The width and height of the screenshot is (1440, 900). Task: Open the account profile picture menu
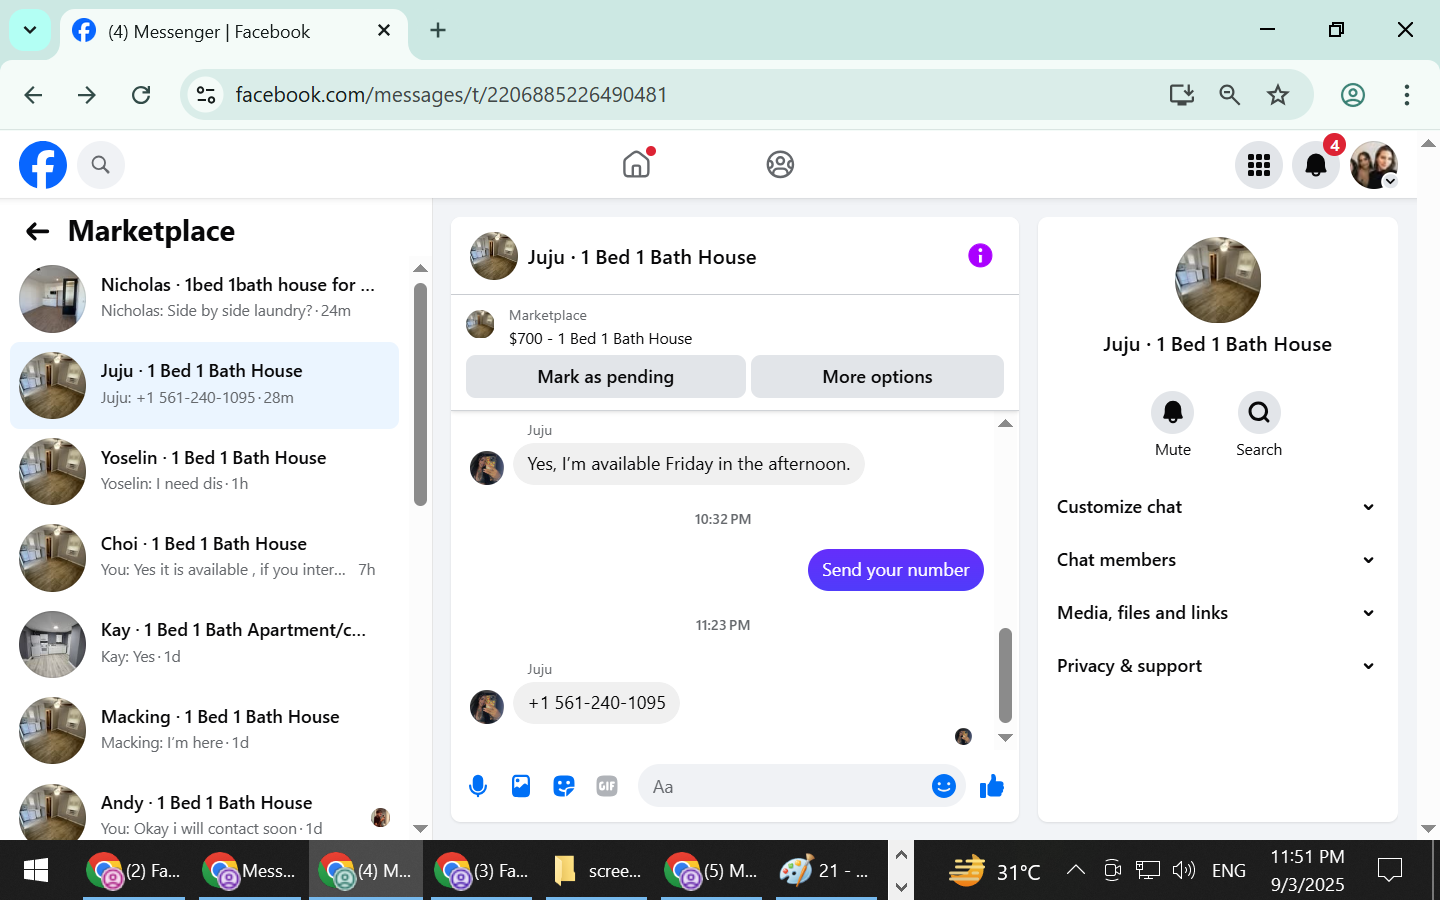(1374, 165)
